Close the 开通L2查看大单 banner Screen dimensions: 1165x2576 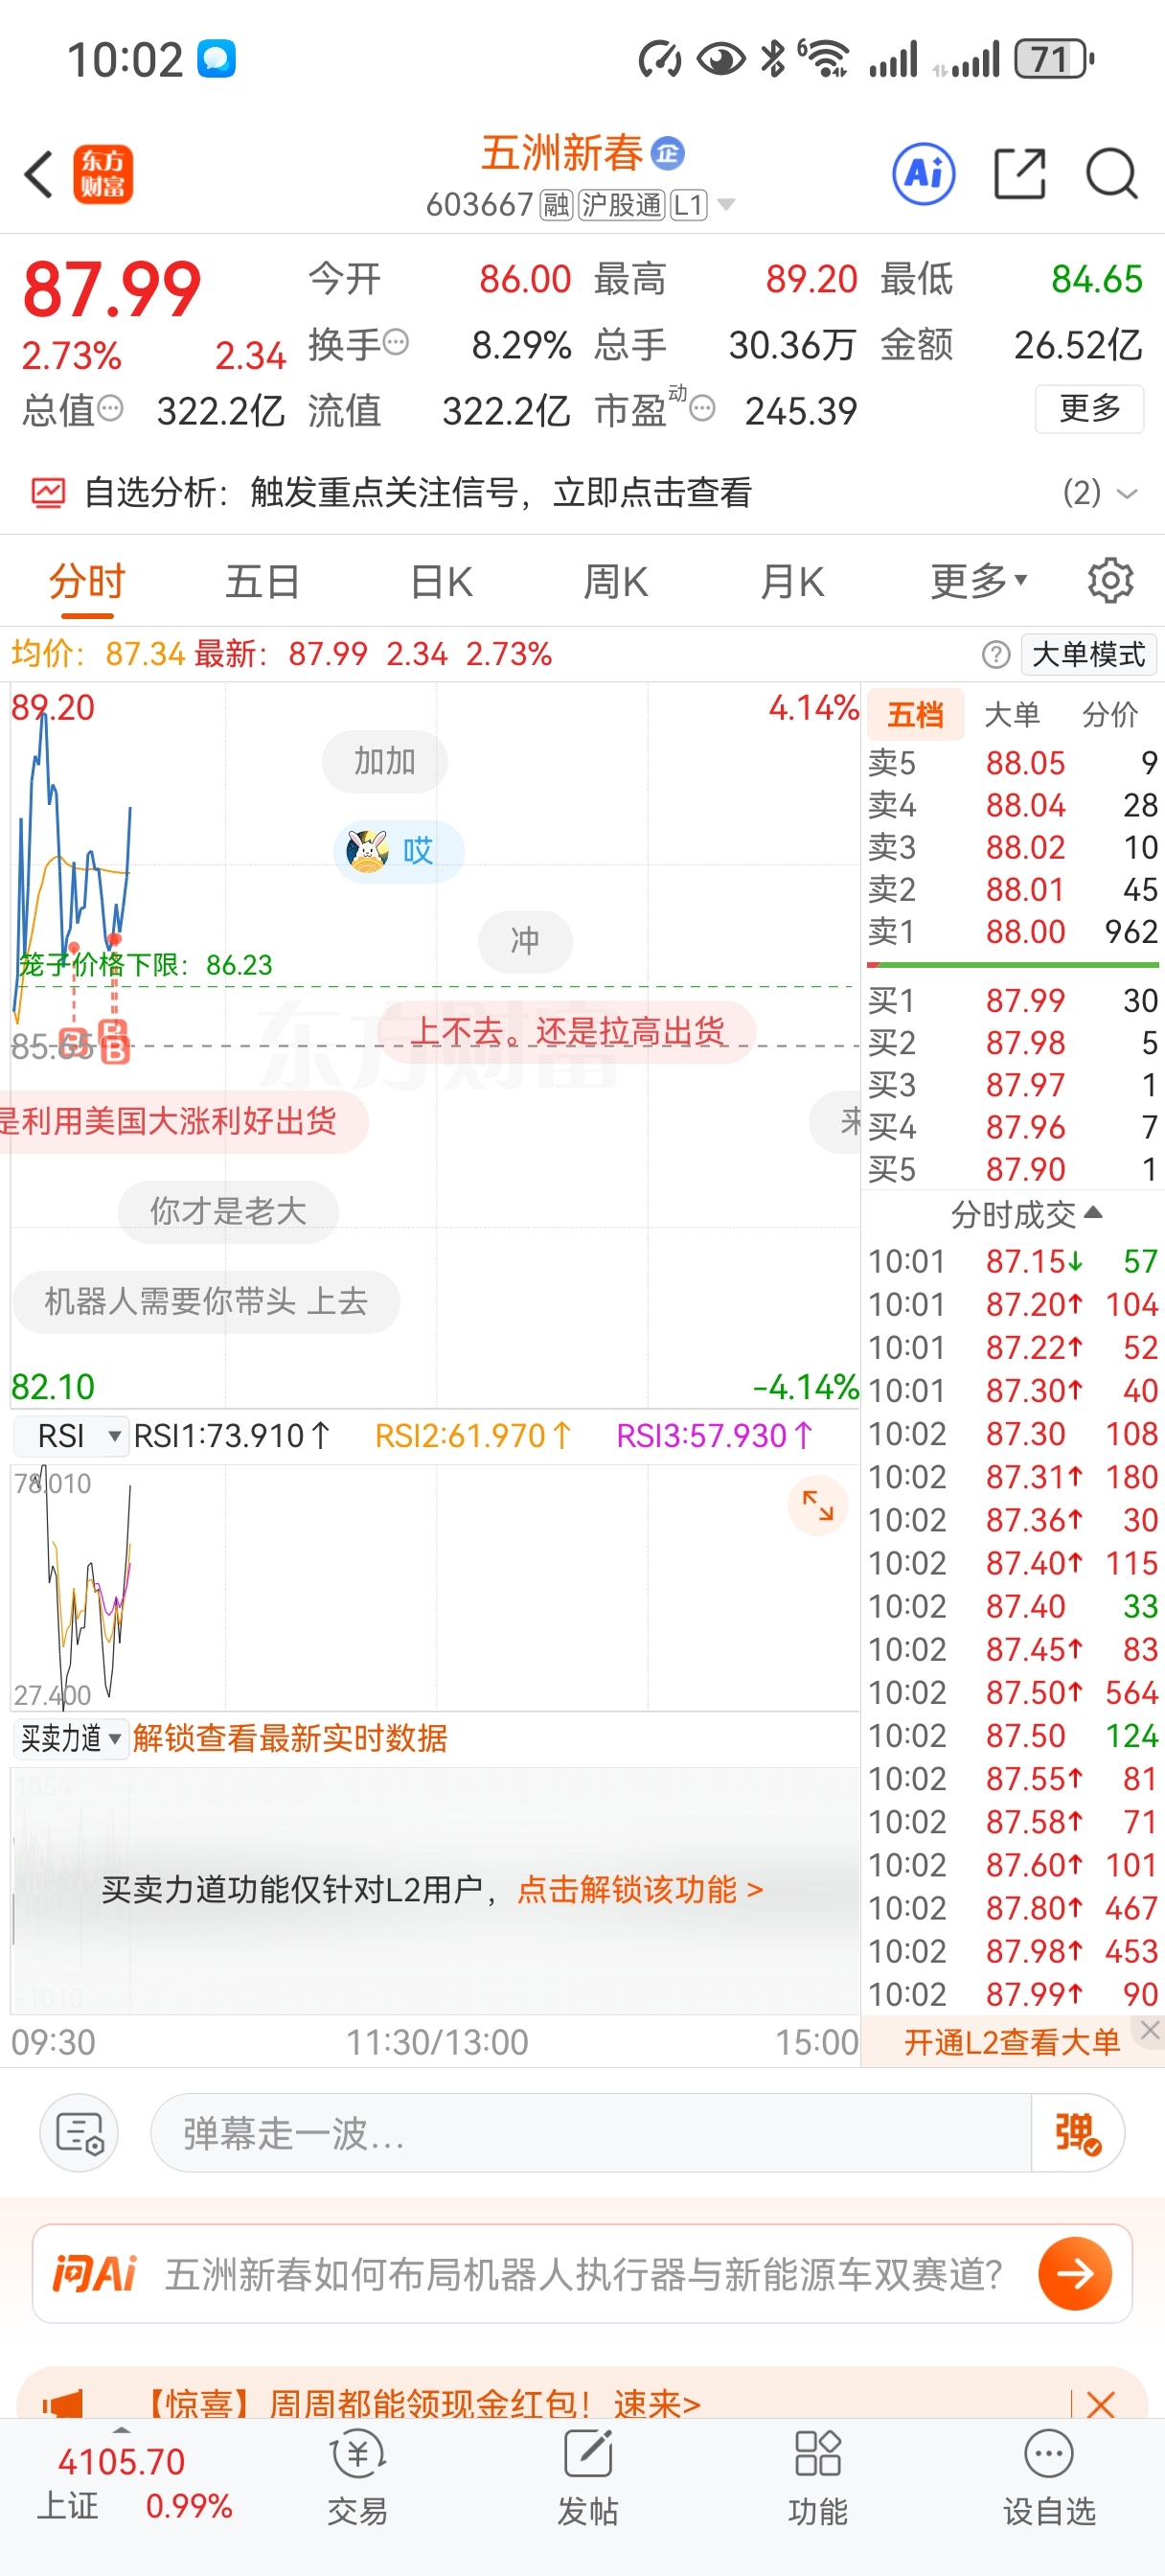[1150, 2030]
